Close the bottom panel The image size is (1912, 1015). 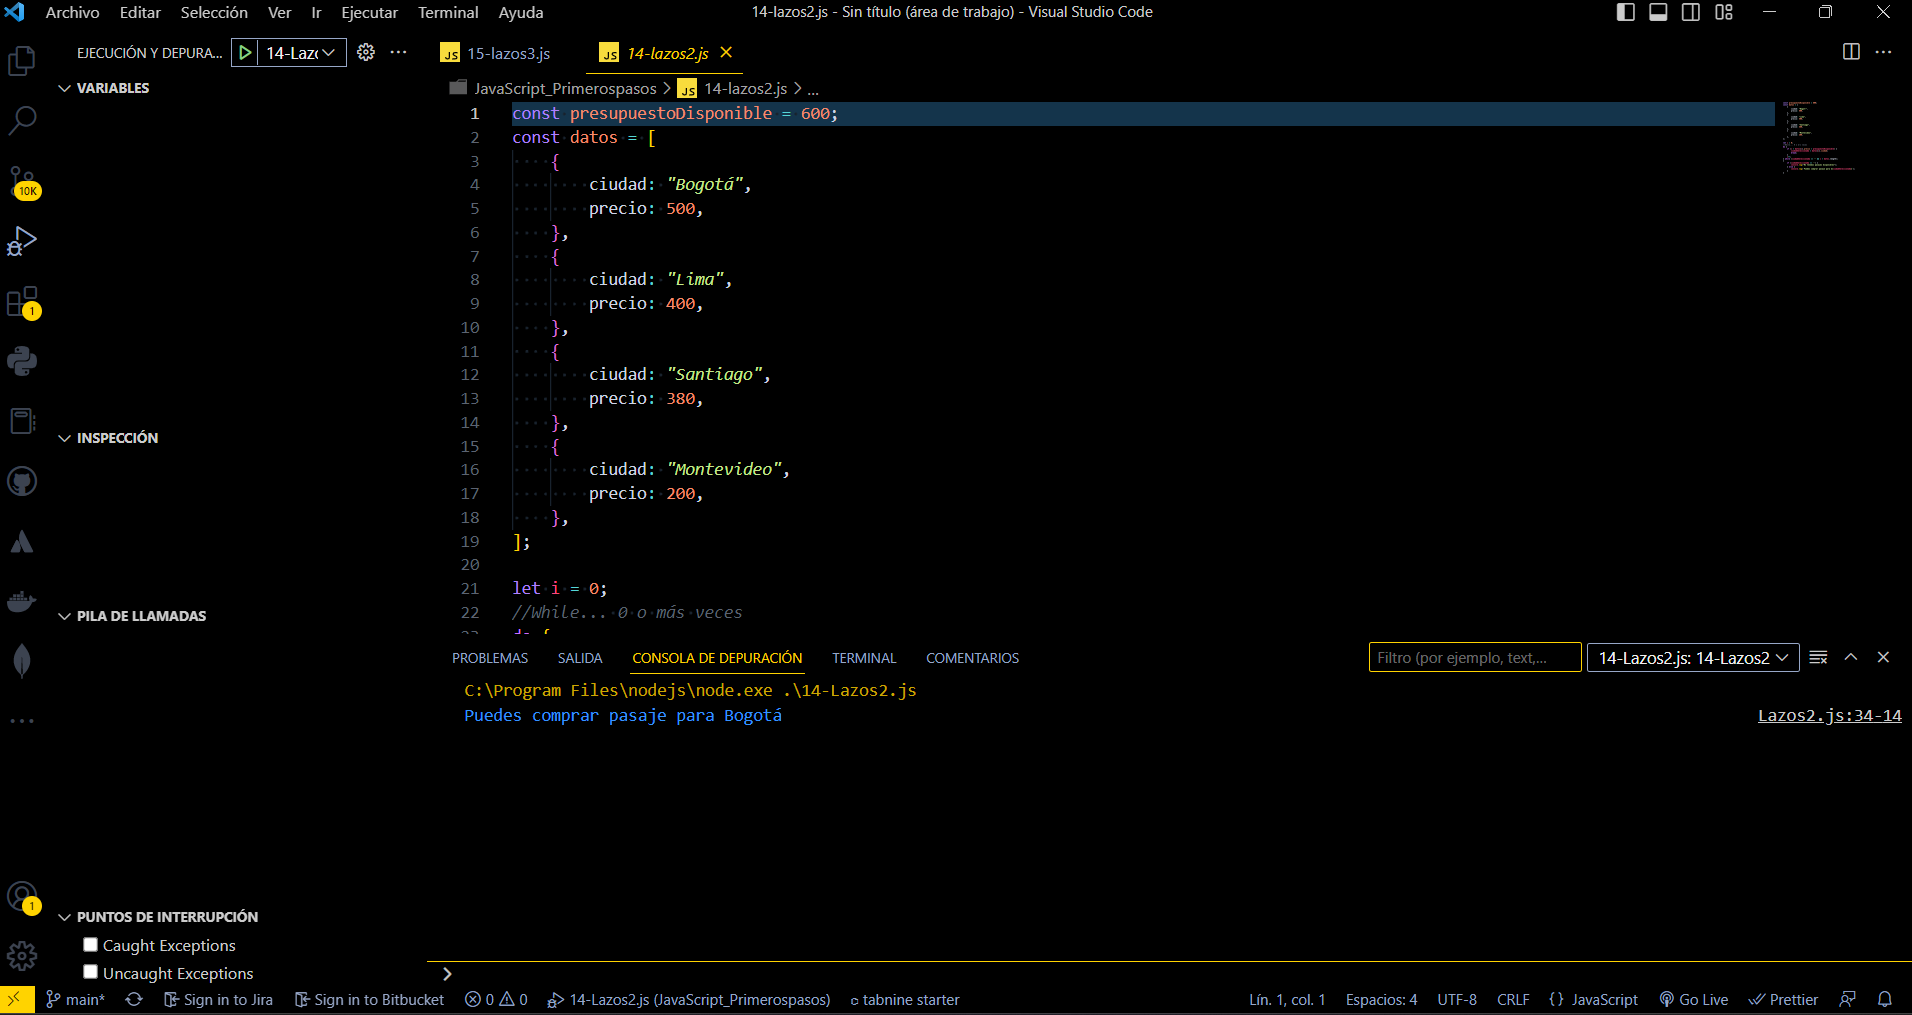pos(1883,657)
